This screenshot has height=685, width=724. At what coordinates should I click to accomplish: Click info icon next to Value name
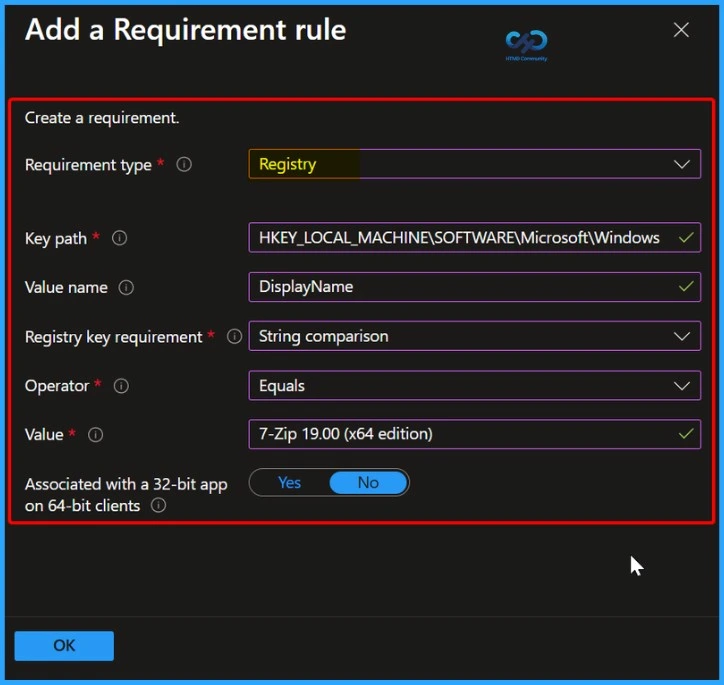tap(126, 288)
